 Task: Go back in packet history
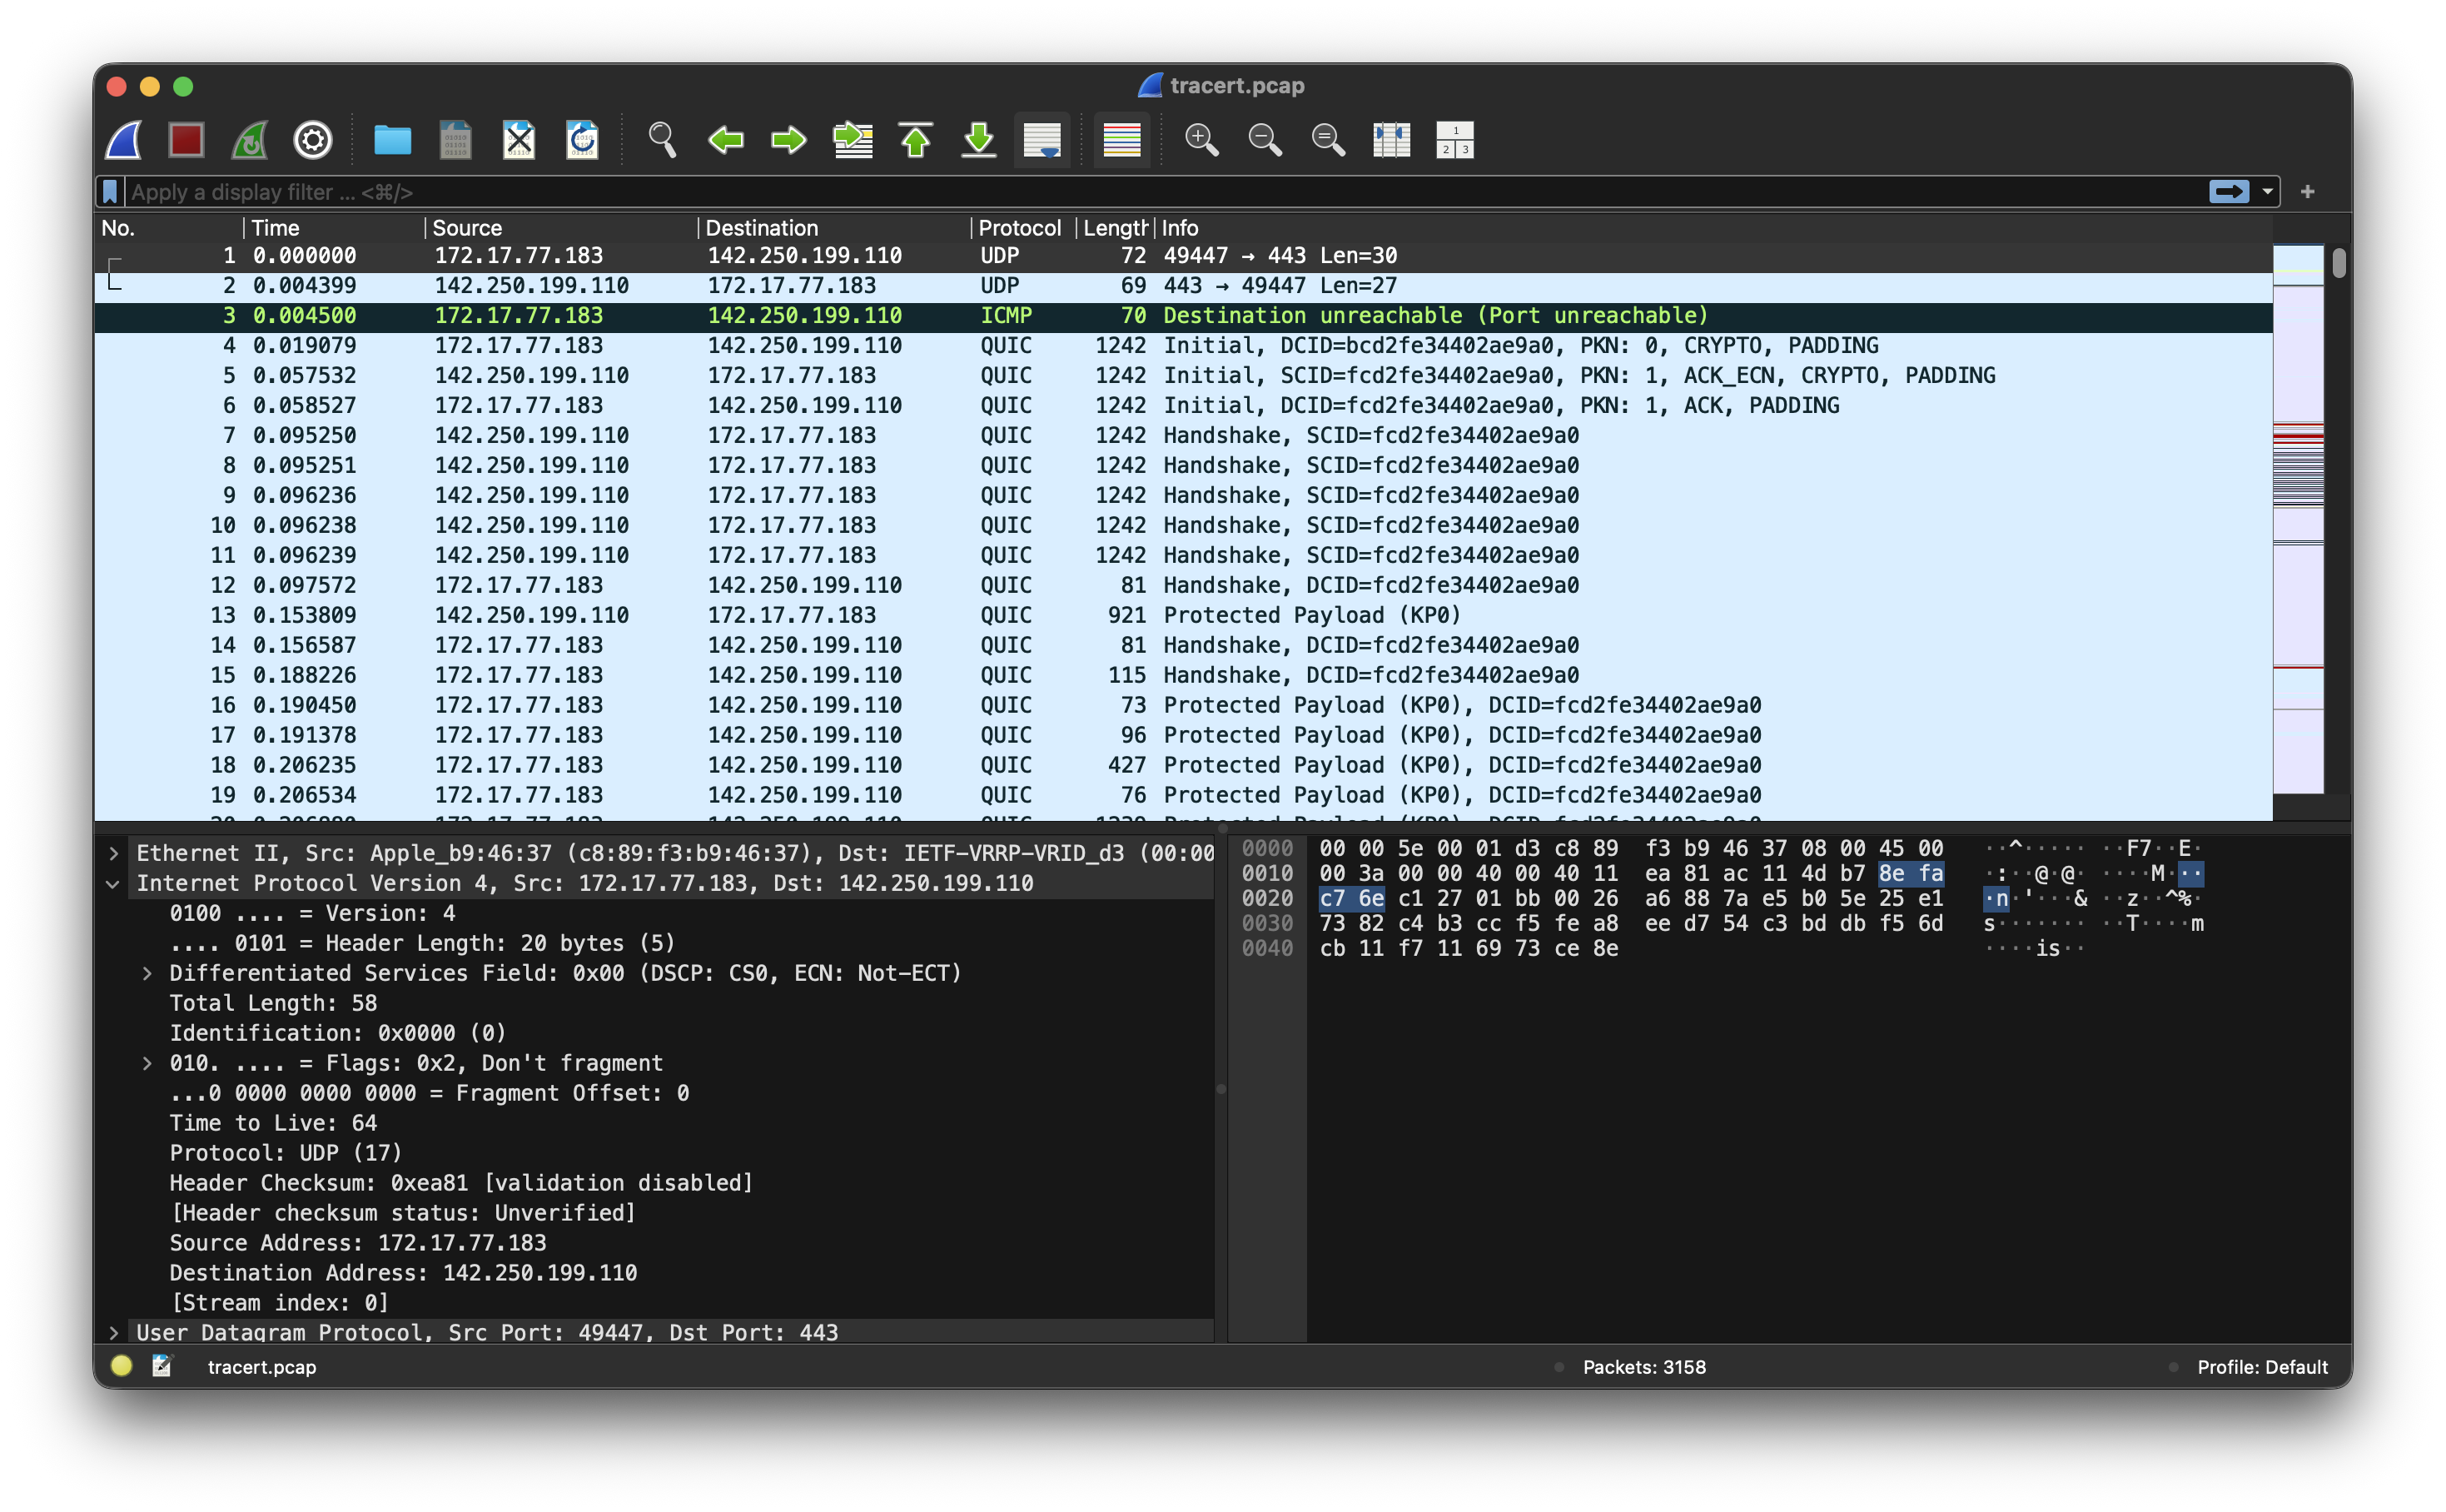[726, 140]
